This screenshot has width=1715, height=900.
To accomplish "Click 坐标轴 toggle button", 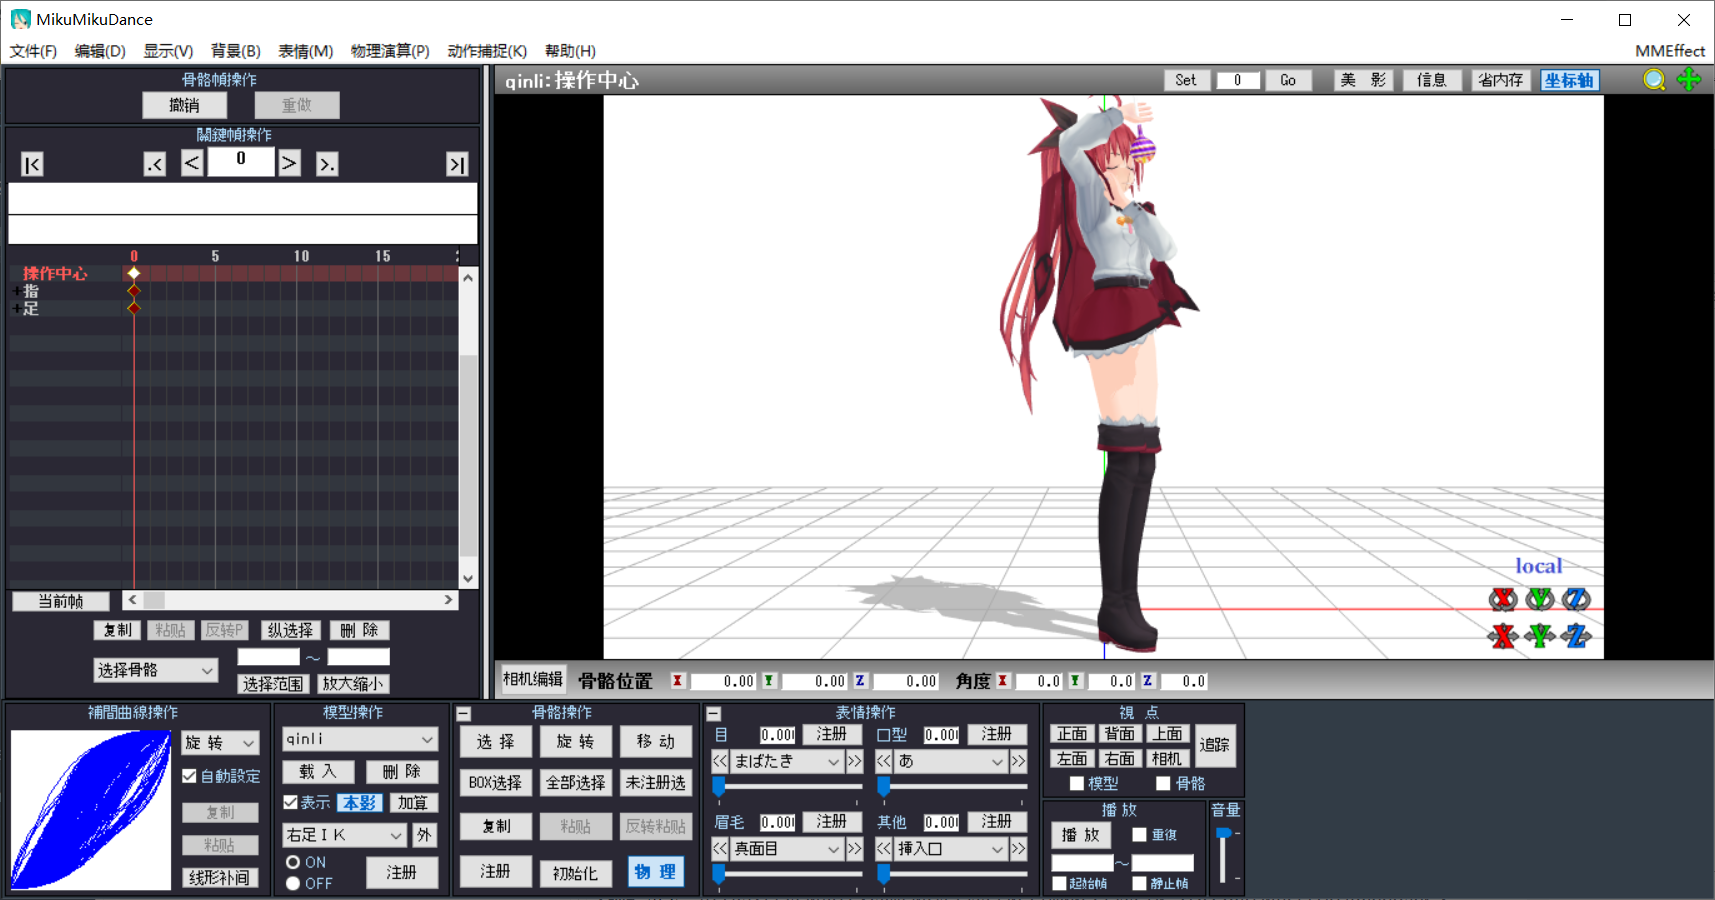I will pos(1569,80).
